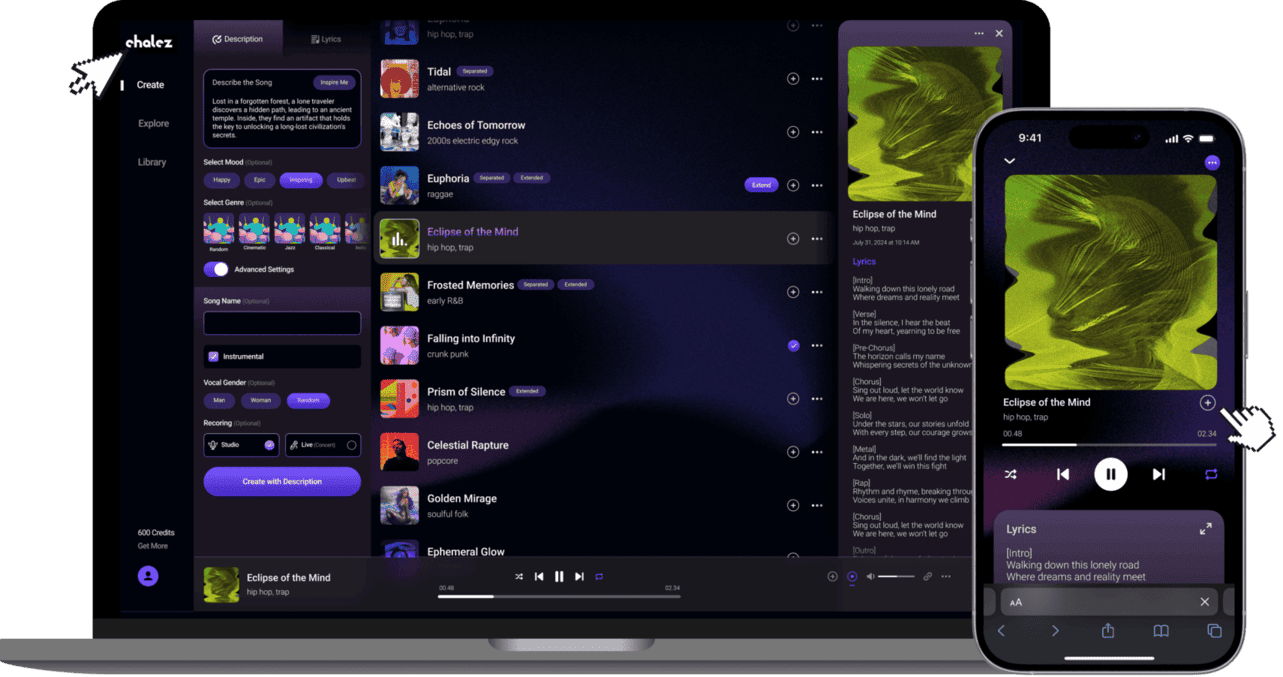This screenshot has height=677, width=1283.
Task: Mute using laptop player volume icon
Action: click(x=870, y=576)
